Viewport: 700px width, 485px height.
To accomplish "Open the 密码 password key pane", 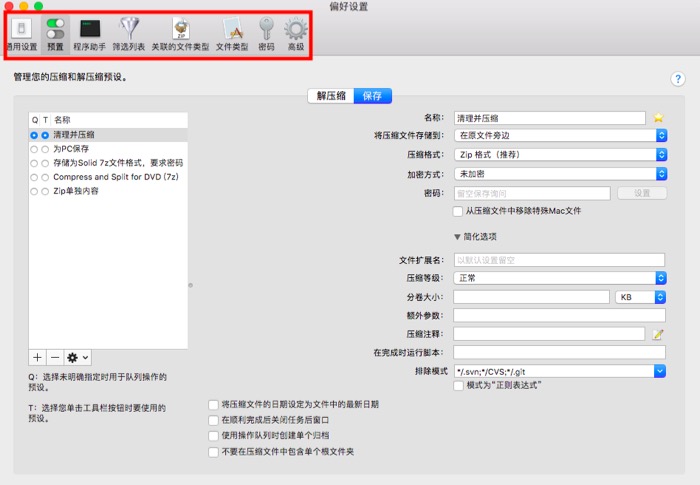I will click(x=267, y=34).
